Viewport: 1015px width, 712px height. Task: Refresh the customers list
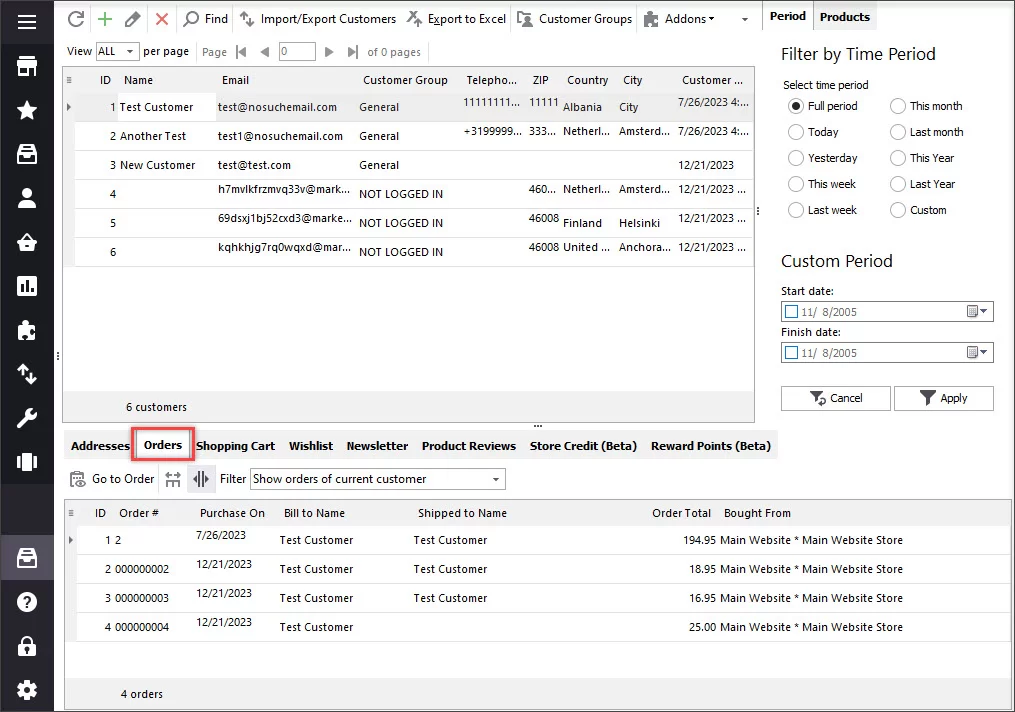pyautogui.click(x=76, y=19)
